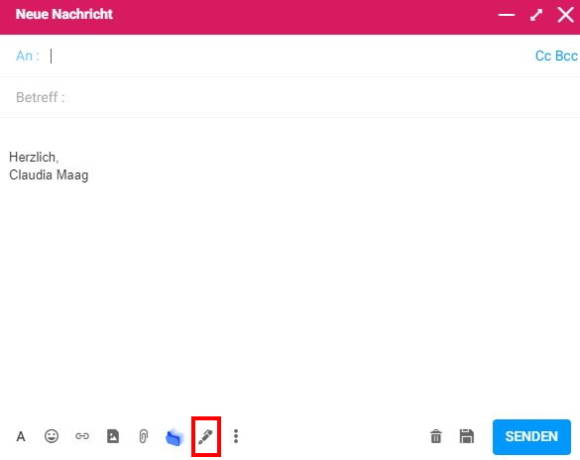Insert a hyperlink using the chain icon
Screen dimensions: 580x460
pyautogui.click(x=82, y=436)
